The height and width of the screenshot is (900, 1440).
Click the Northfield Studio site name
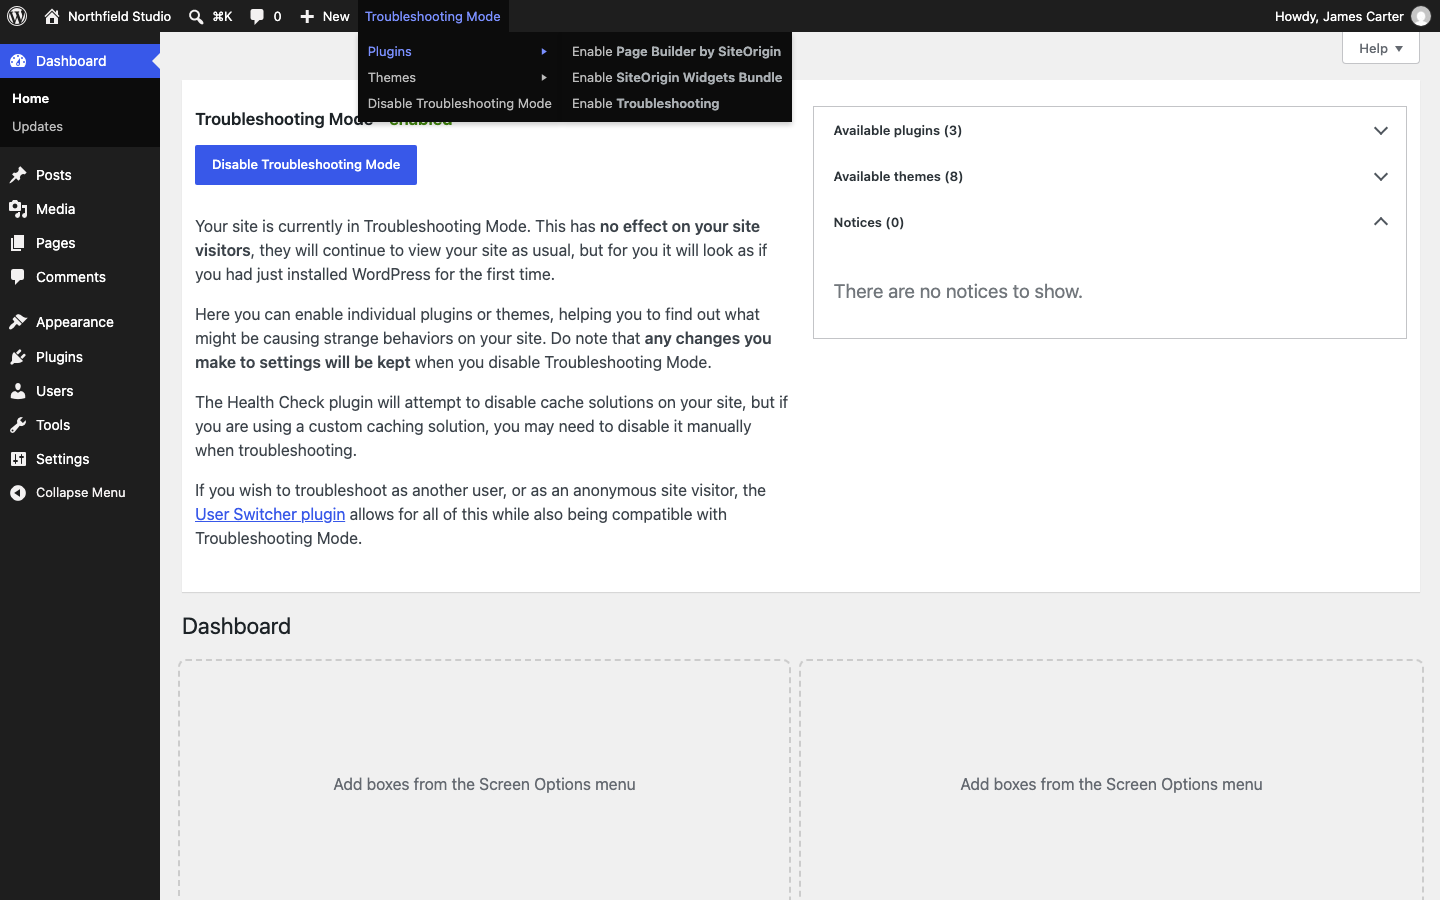(x=119, y=16)
